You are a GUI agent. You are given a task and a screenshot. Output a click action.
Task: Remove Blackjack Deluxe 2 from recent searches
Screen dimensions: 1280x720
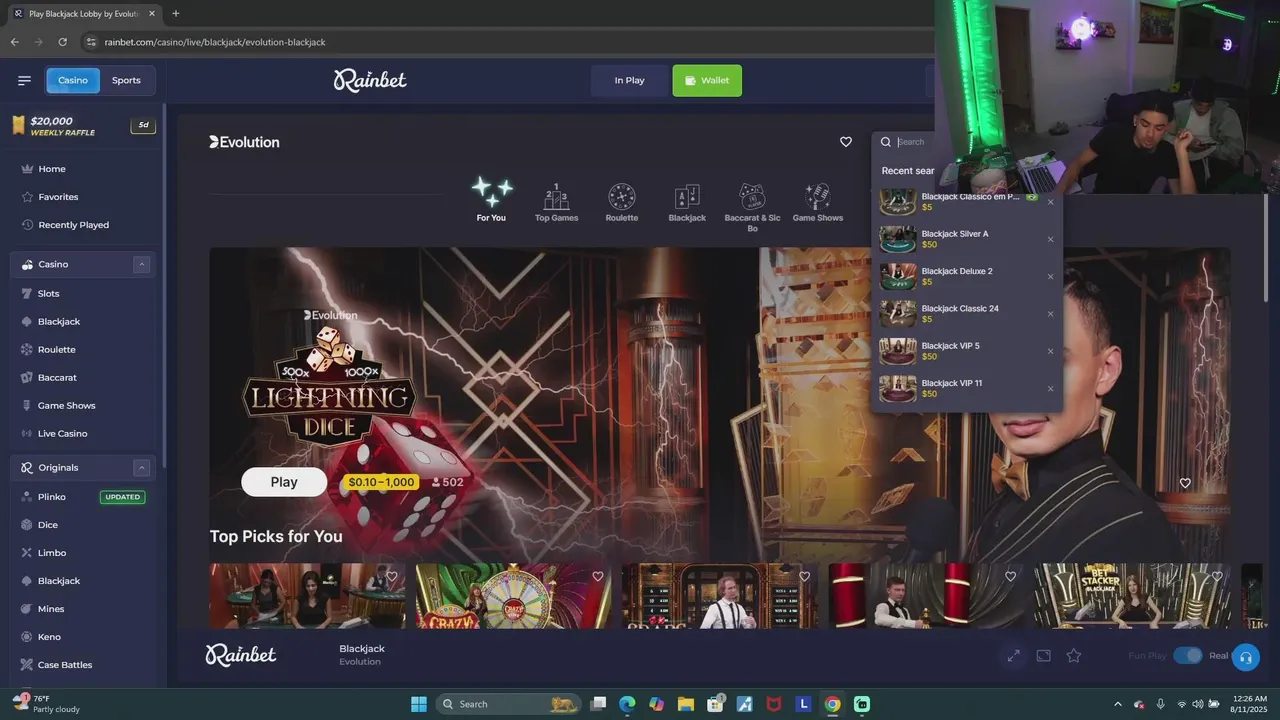(1050, 277)
